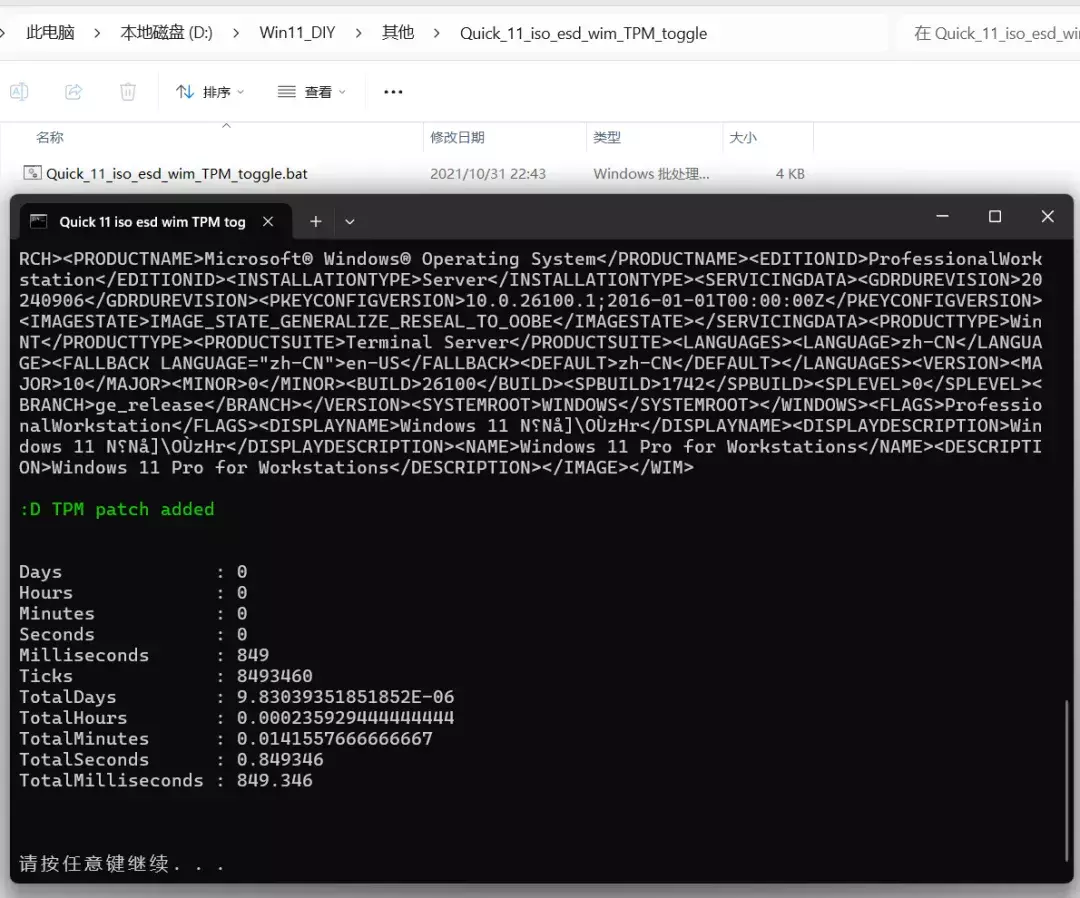Close the terminal tab
The image size is (1080, 898).
(x=268, y=222)
